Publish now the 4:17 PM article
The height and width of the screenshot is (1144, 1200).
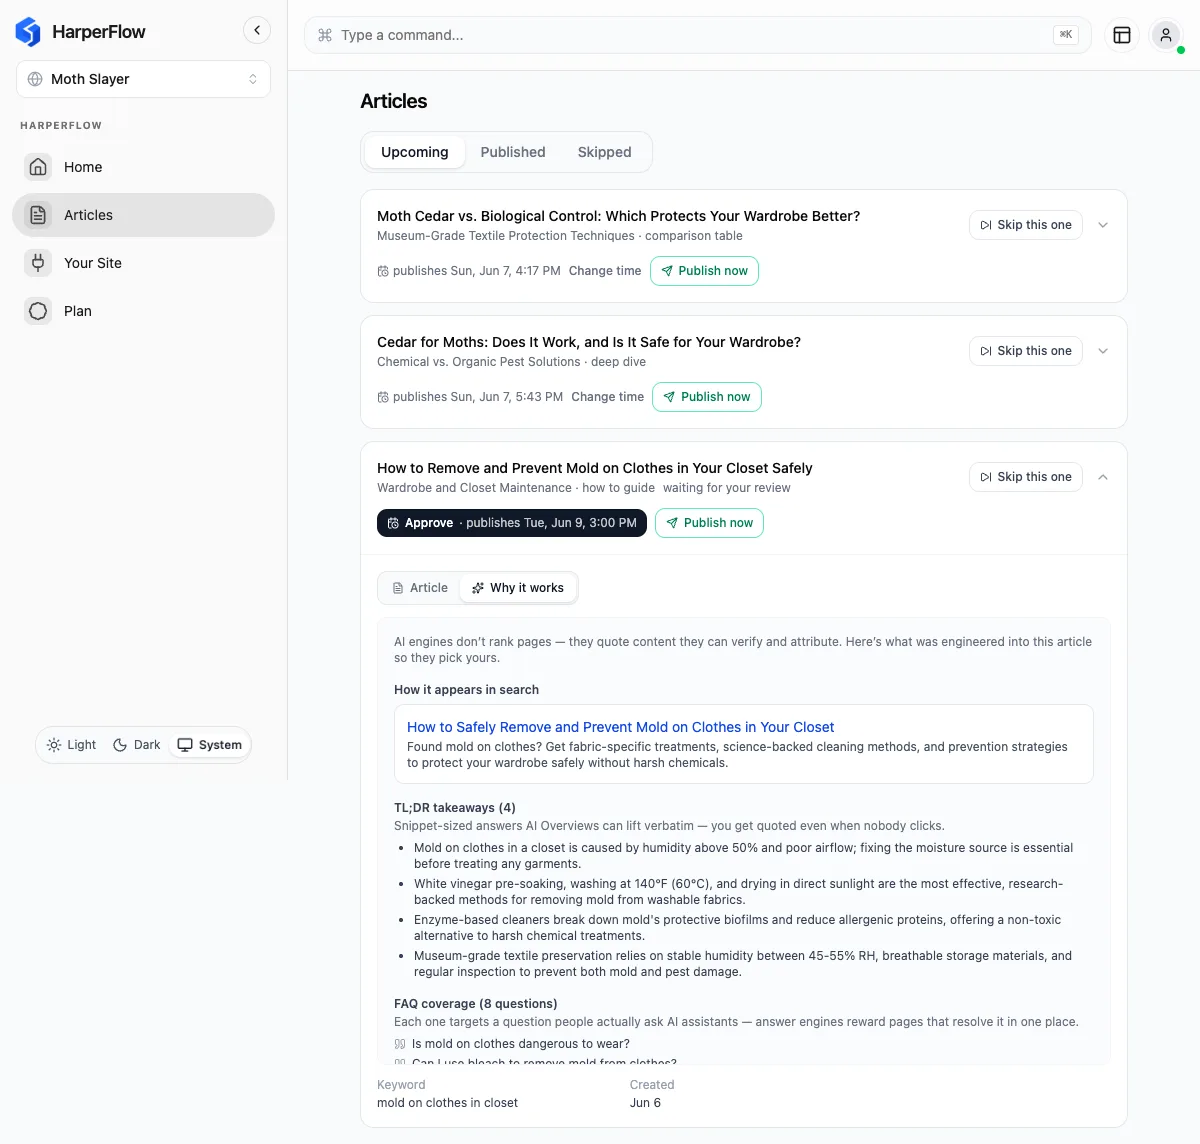[704, 271]
